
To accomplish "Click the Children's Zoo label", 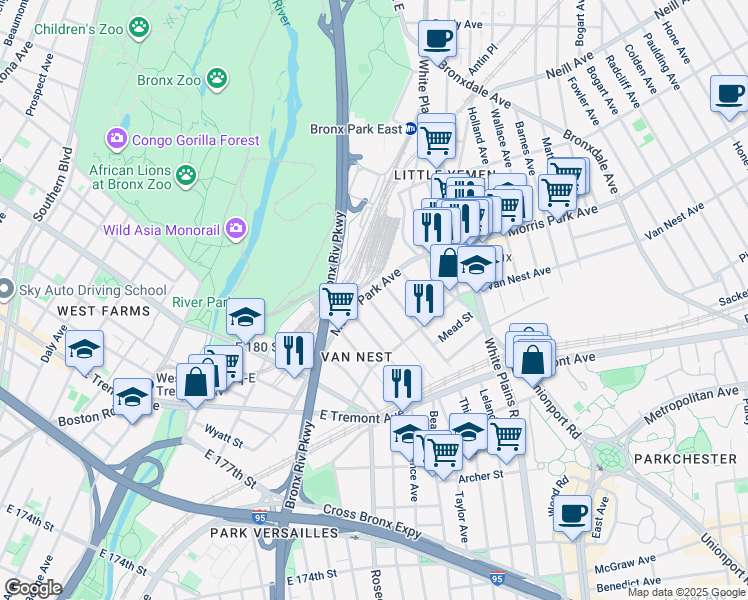I will (x=79, y=29).
